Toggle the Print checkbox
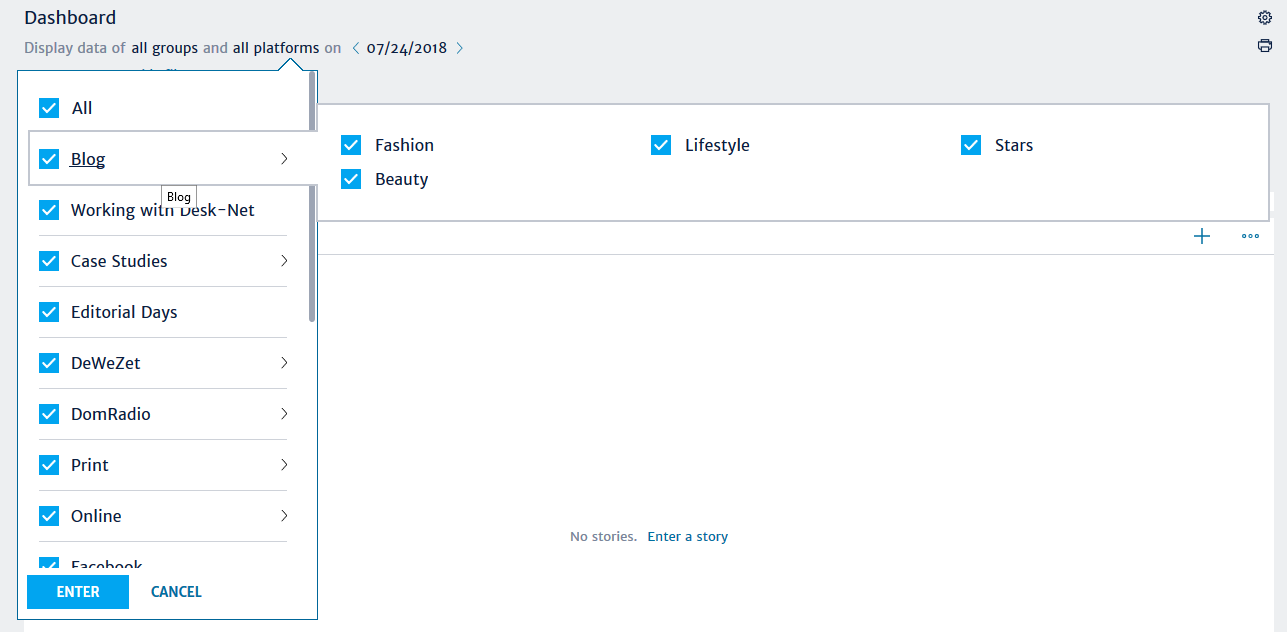 [x=49, y=465]
